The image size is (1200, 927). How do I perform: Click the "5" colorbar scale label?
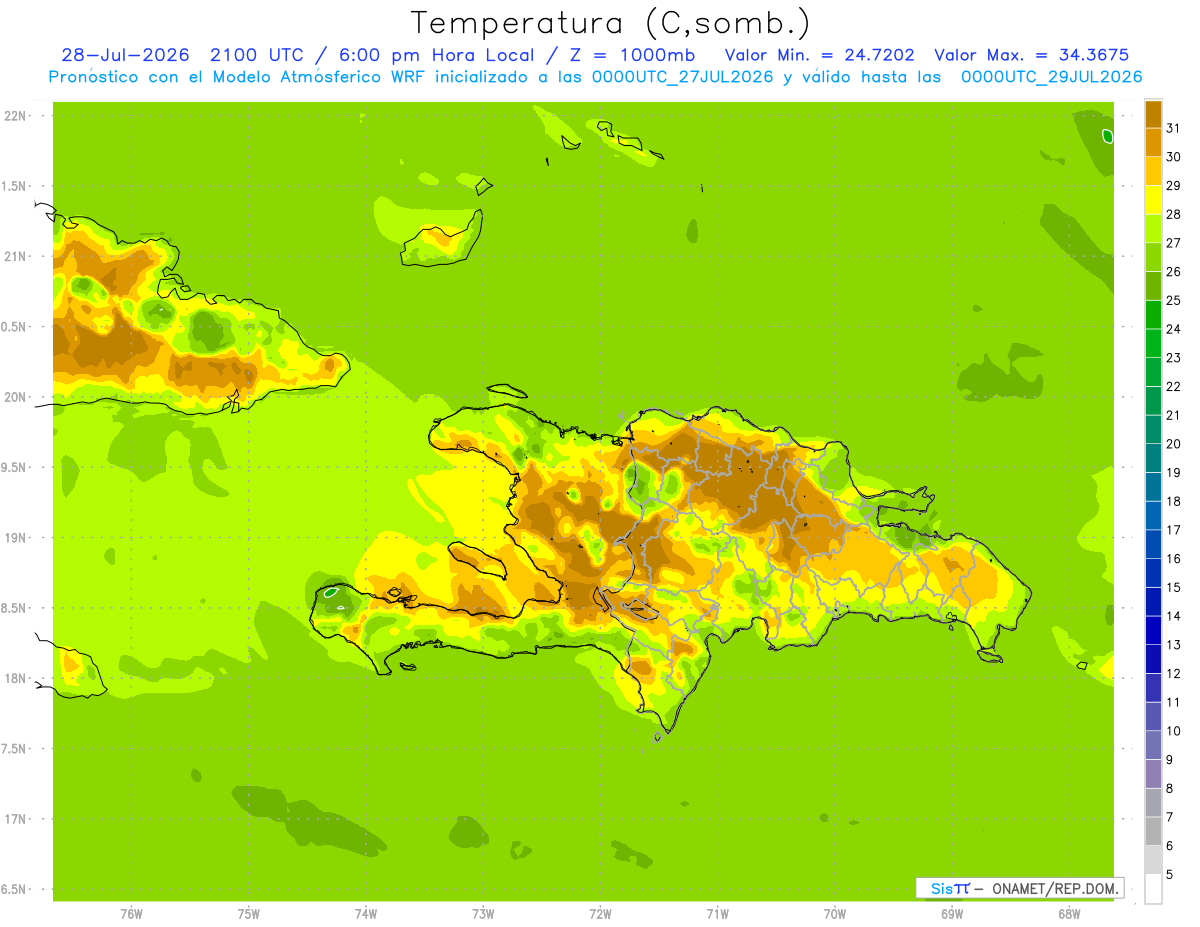1171,875
